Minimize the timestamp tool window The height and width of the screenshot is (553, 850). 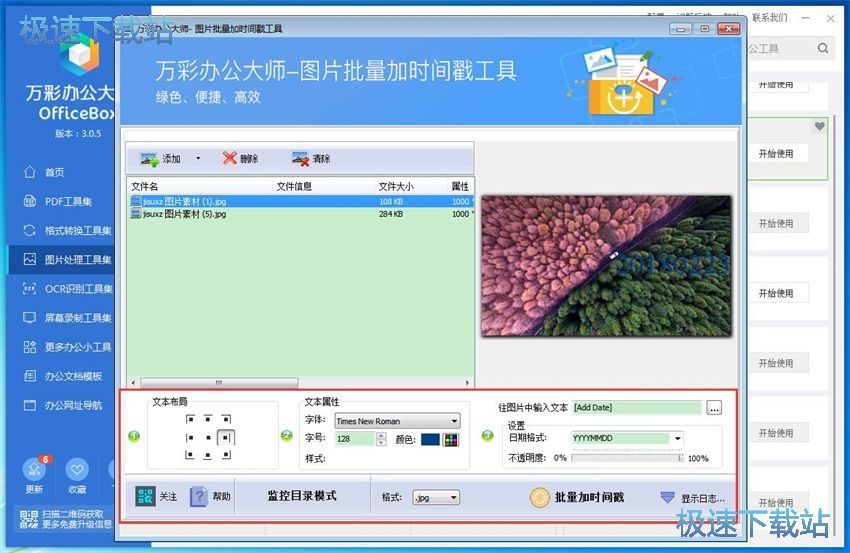pos(680,29)
